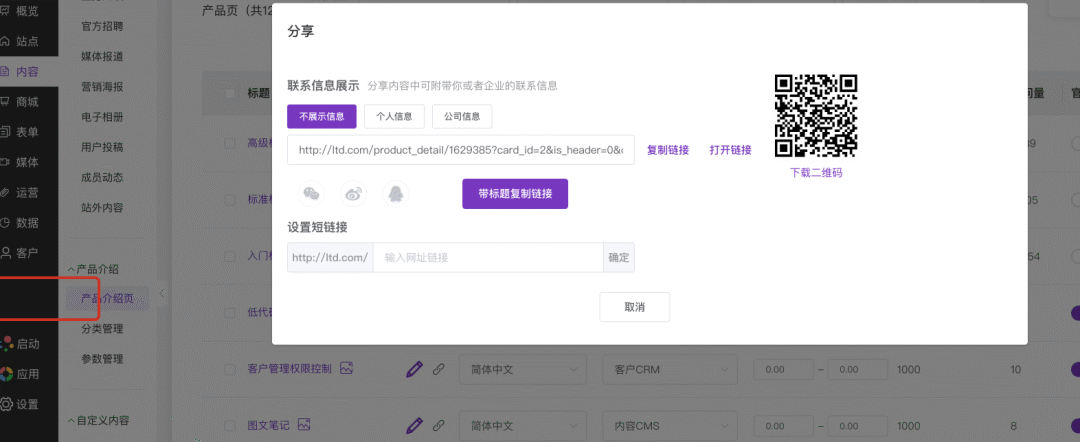Open the 简体中文 dropdown for 图文笔记
Viewport: 1080px width, 442px height.
[523, 426]
